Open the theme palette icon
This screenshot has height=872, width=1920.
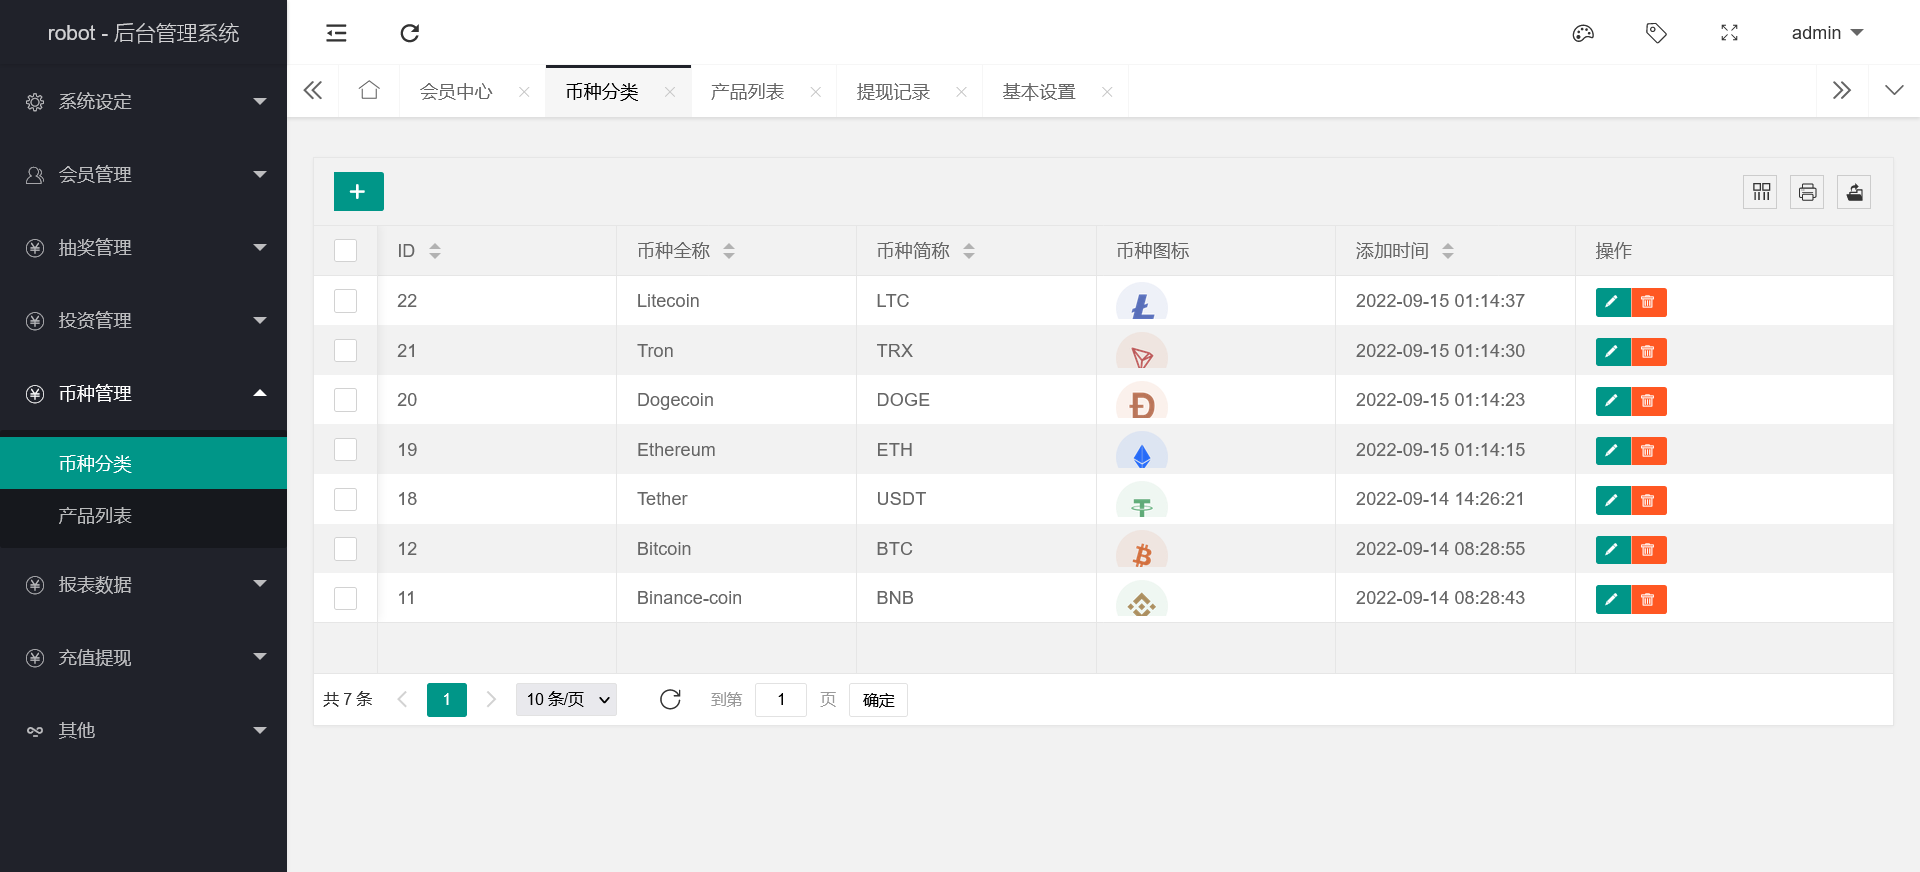1582,33
